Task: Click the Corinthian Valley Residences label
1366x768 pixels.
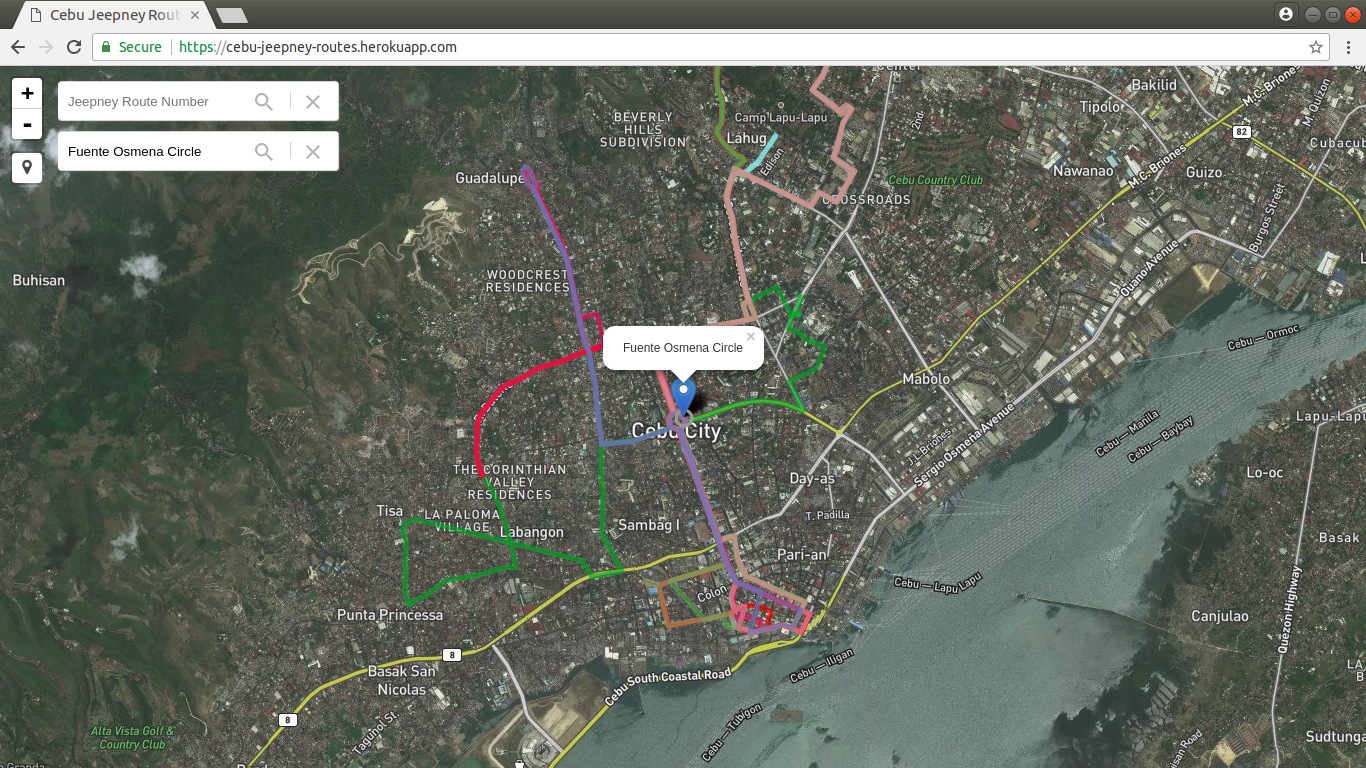Action: tap(510, 482)
